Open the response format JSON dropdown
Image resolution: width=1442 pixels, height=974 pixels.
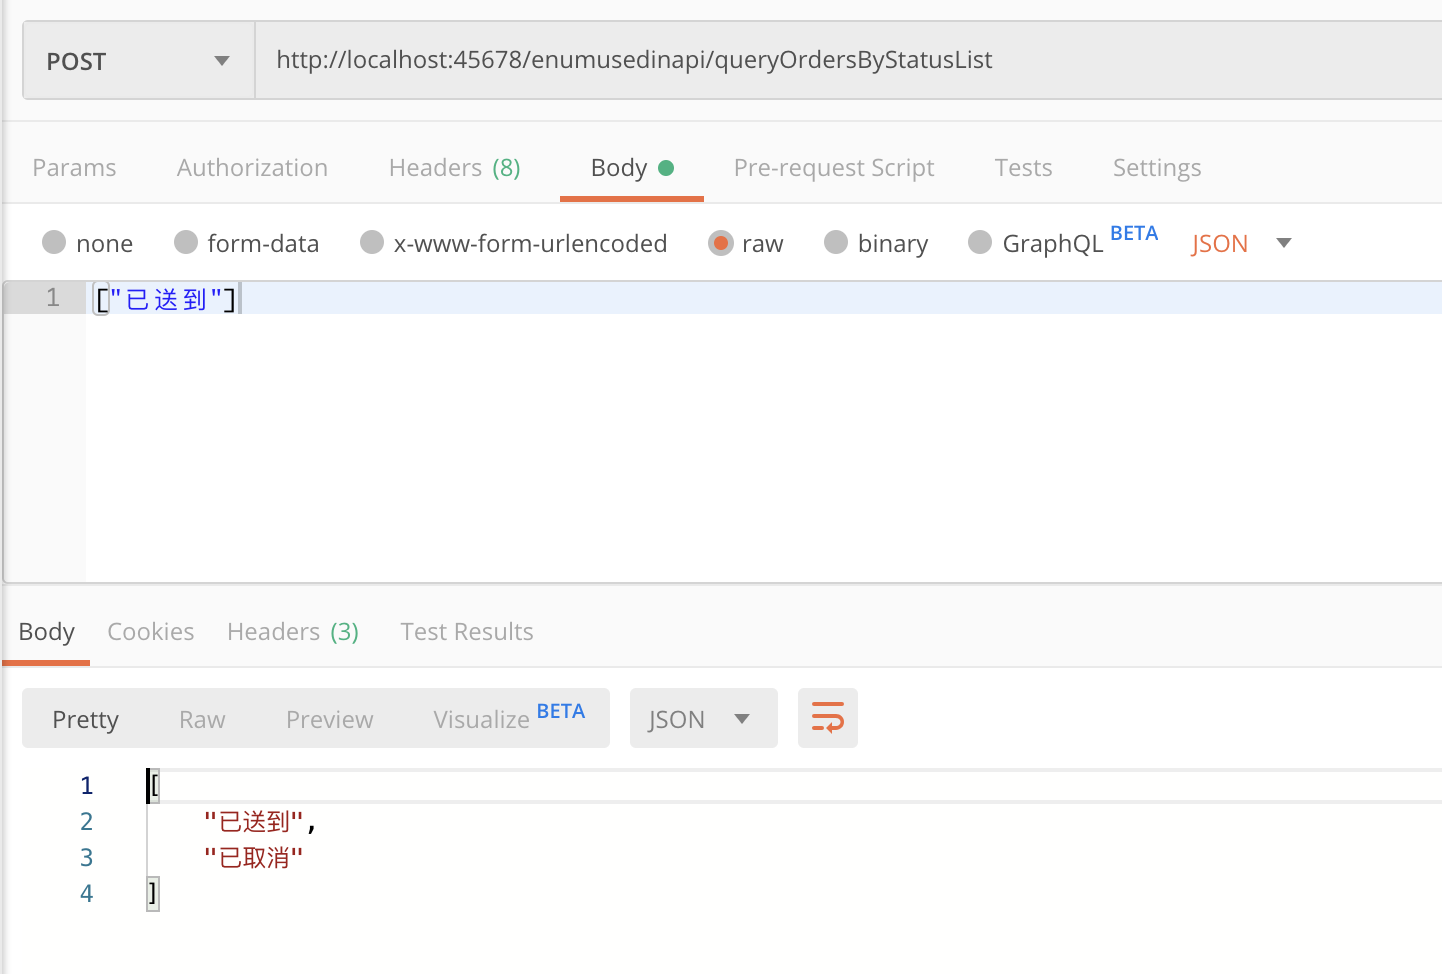tap(702, 719)
